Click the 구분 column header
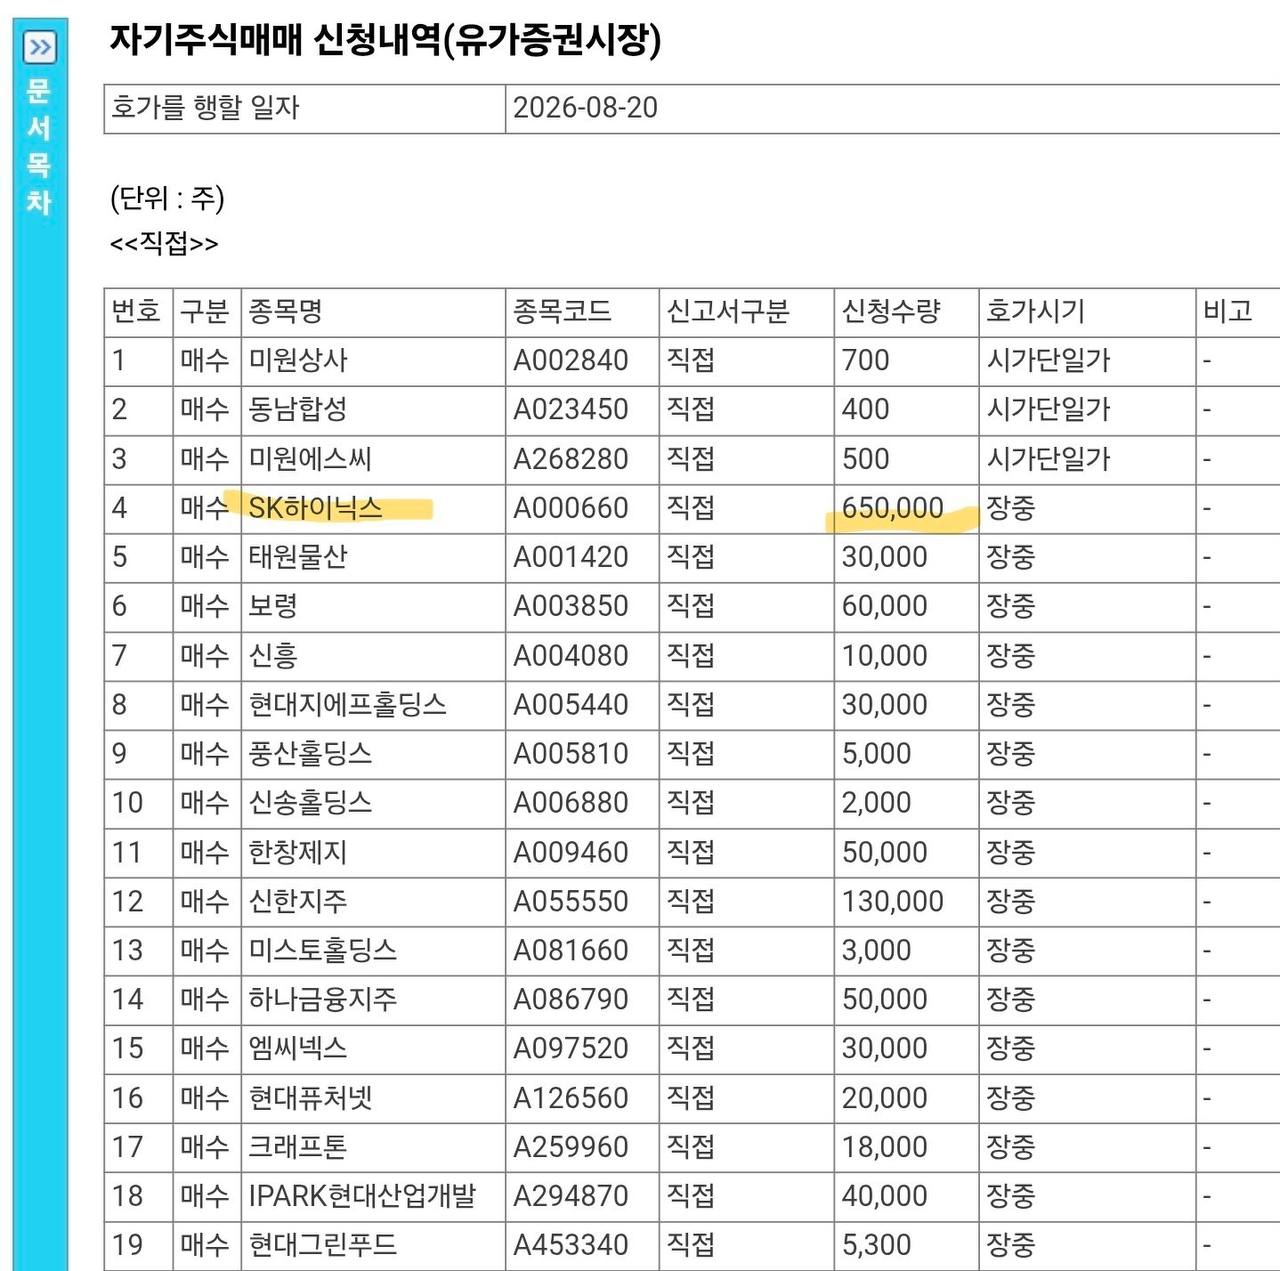 205,311
